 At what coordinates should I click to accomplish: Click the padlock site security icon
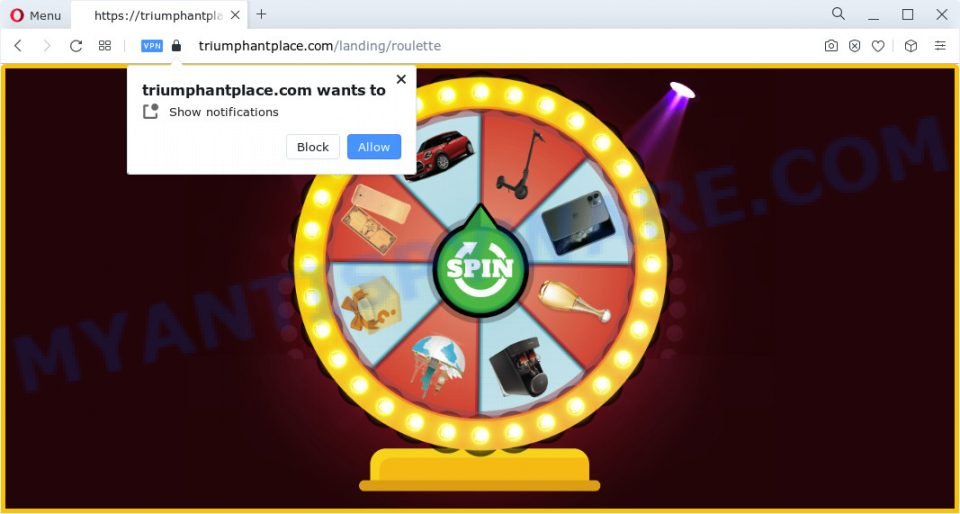176,46
